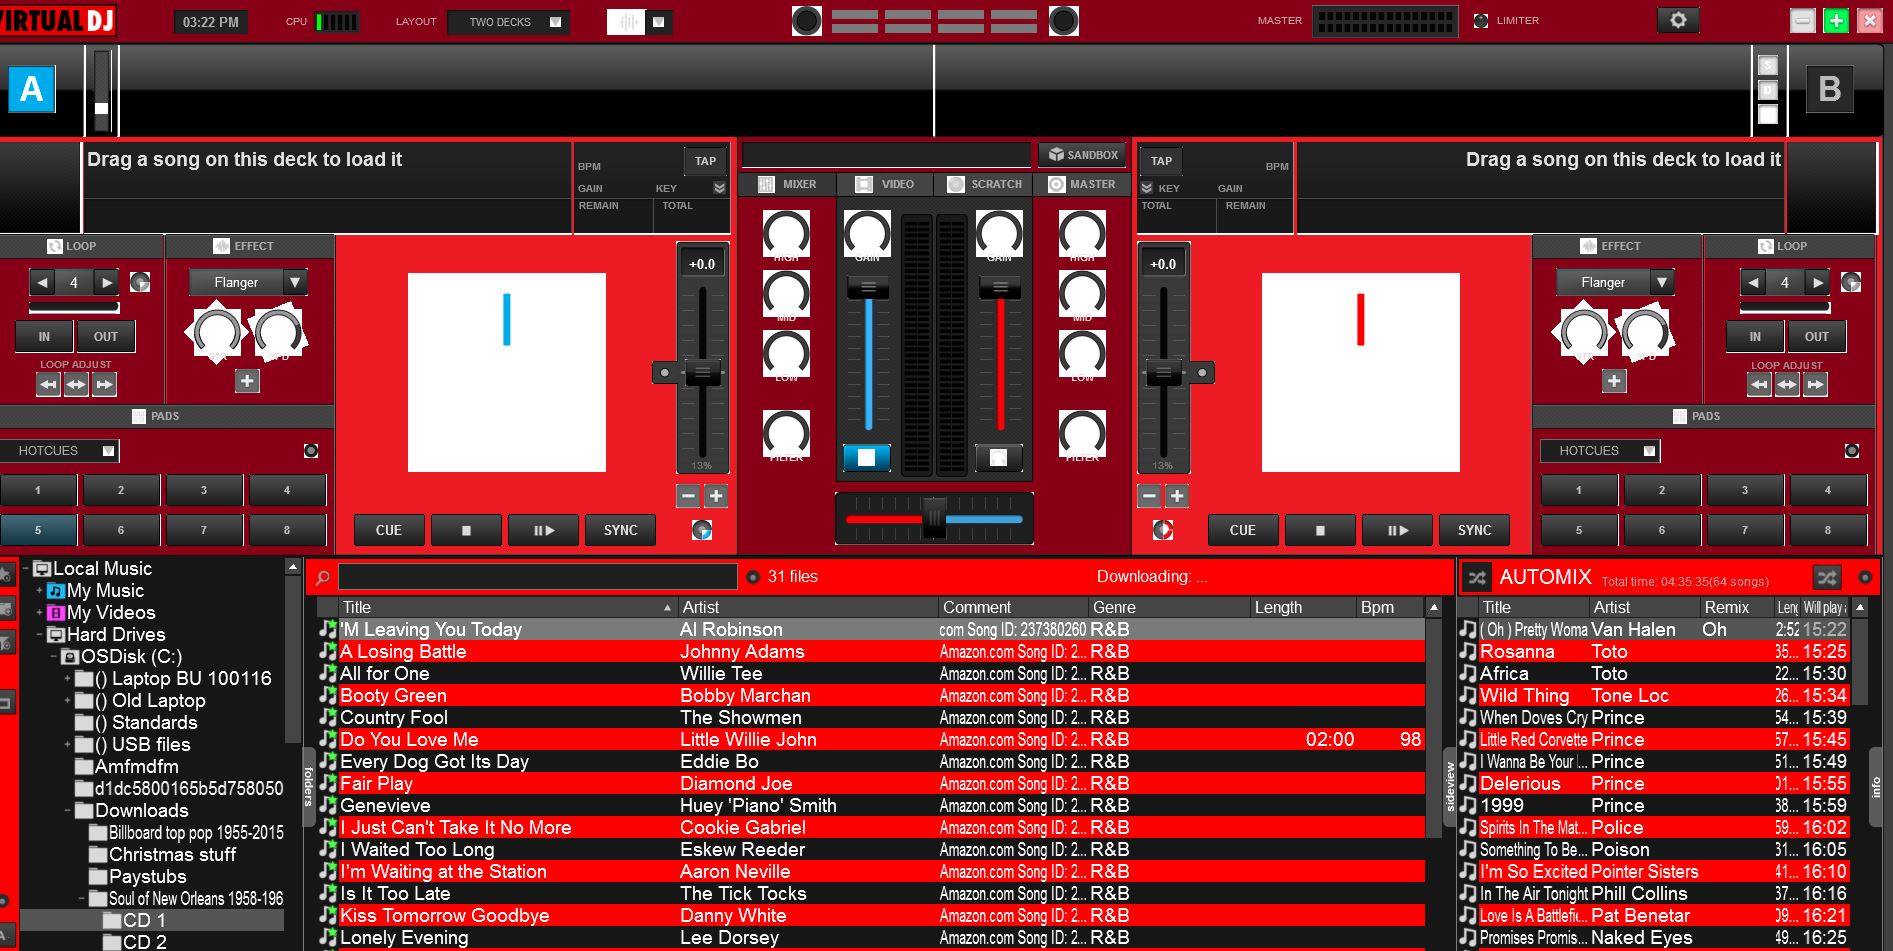Open the waveform display dropdown

pos(658,21)
